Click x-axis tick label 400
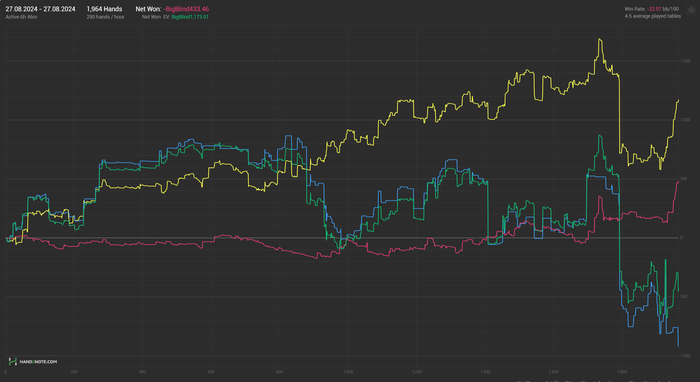This screenshot has width=700, height=382. (x=142, y=372)
